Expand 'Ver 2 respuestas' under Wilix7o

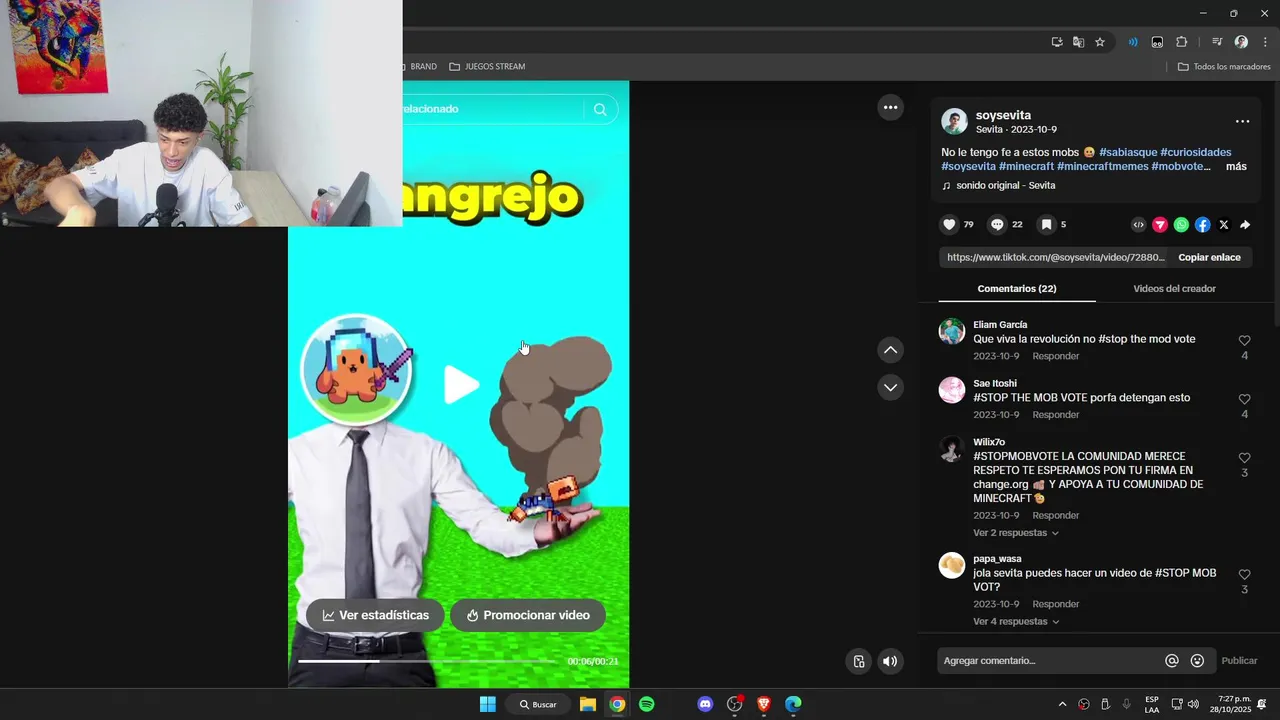tap(1016, 533)
